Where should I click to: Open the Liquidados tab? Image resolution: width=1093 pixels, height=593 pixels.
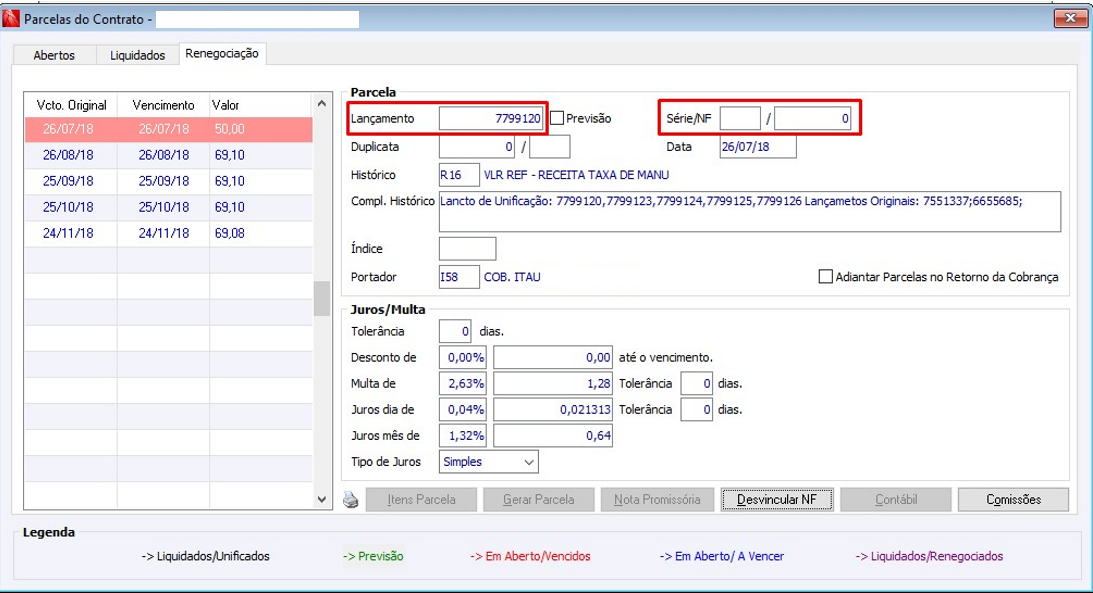point(137,55)
